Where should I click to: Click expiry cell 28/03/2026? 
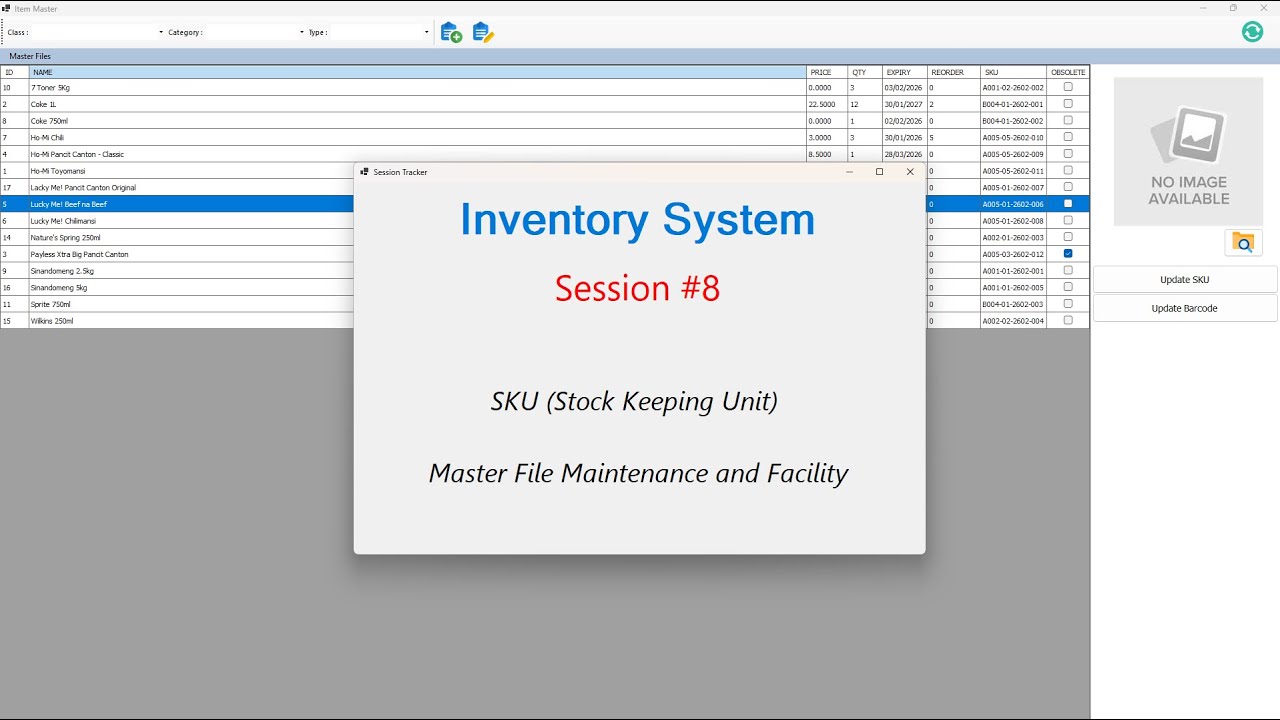tap(904, 154)
